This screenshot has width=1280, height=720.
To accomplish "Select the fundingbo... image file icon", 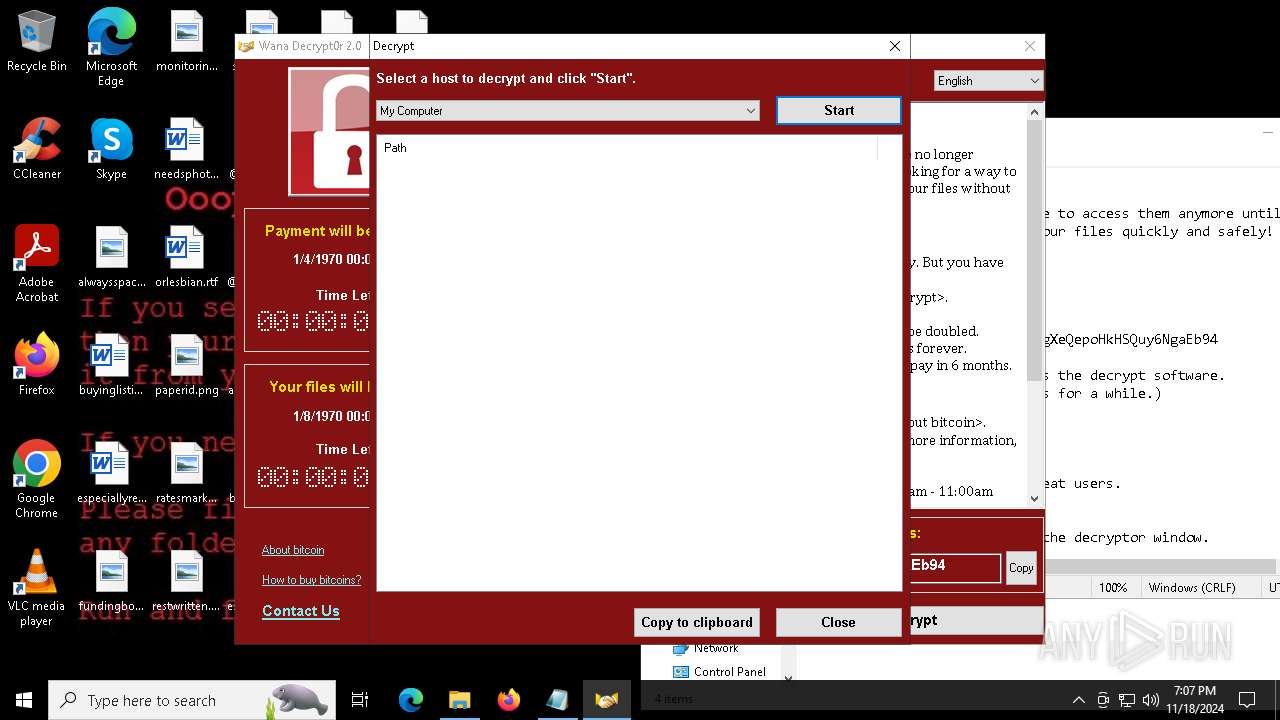I will coord(111,581).
